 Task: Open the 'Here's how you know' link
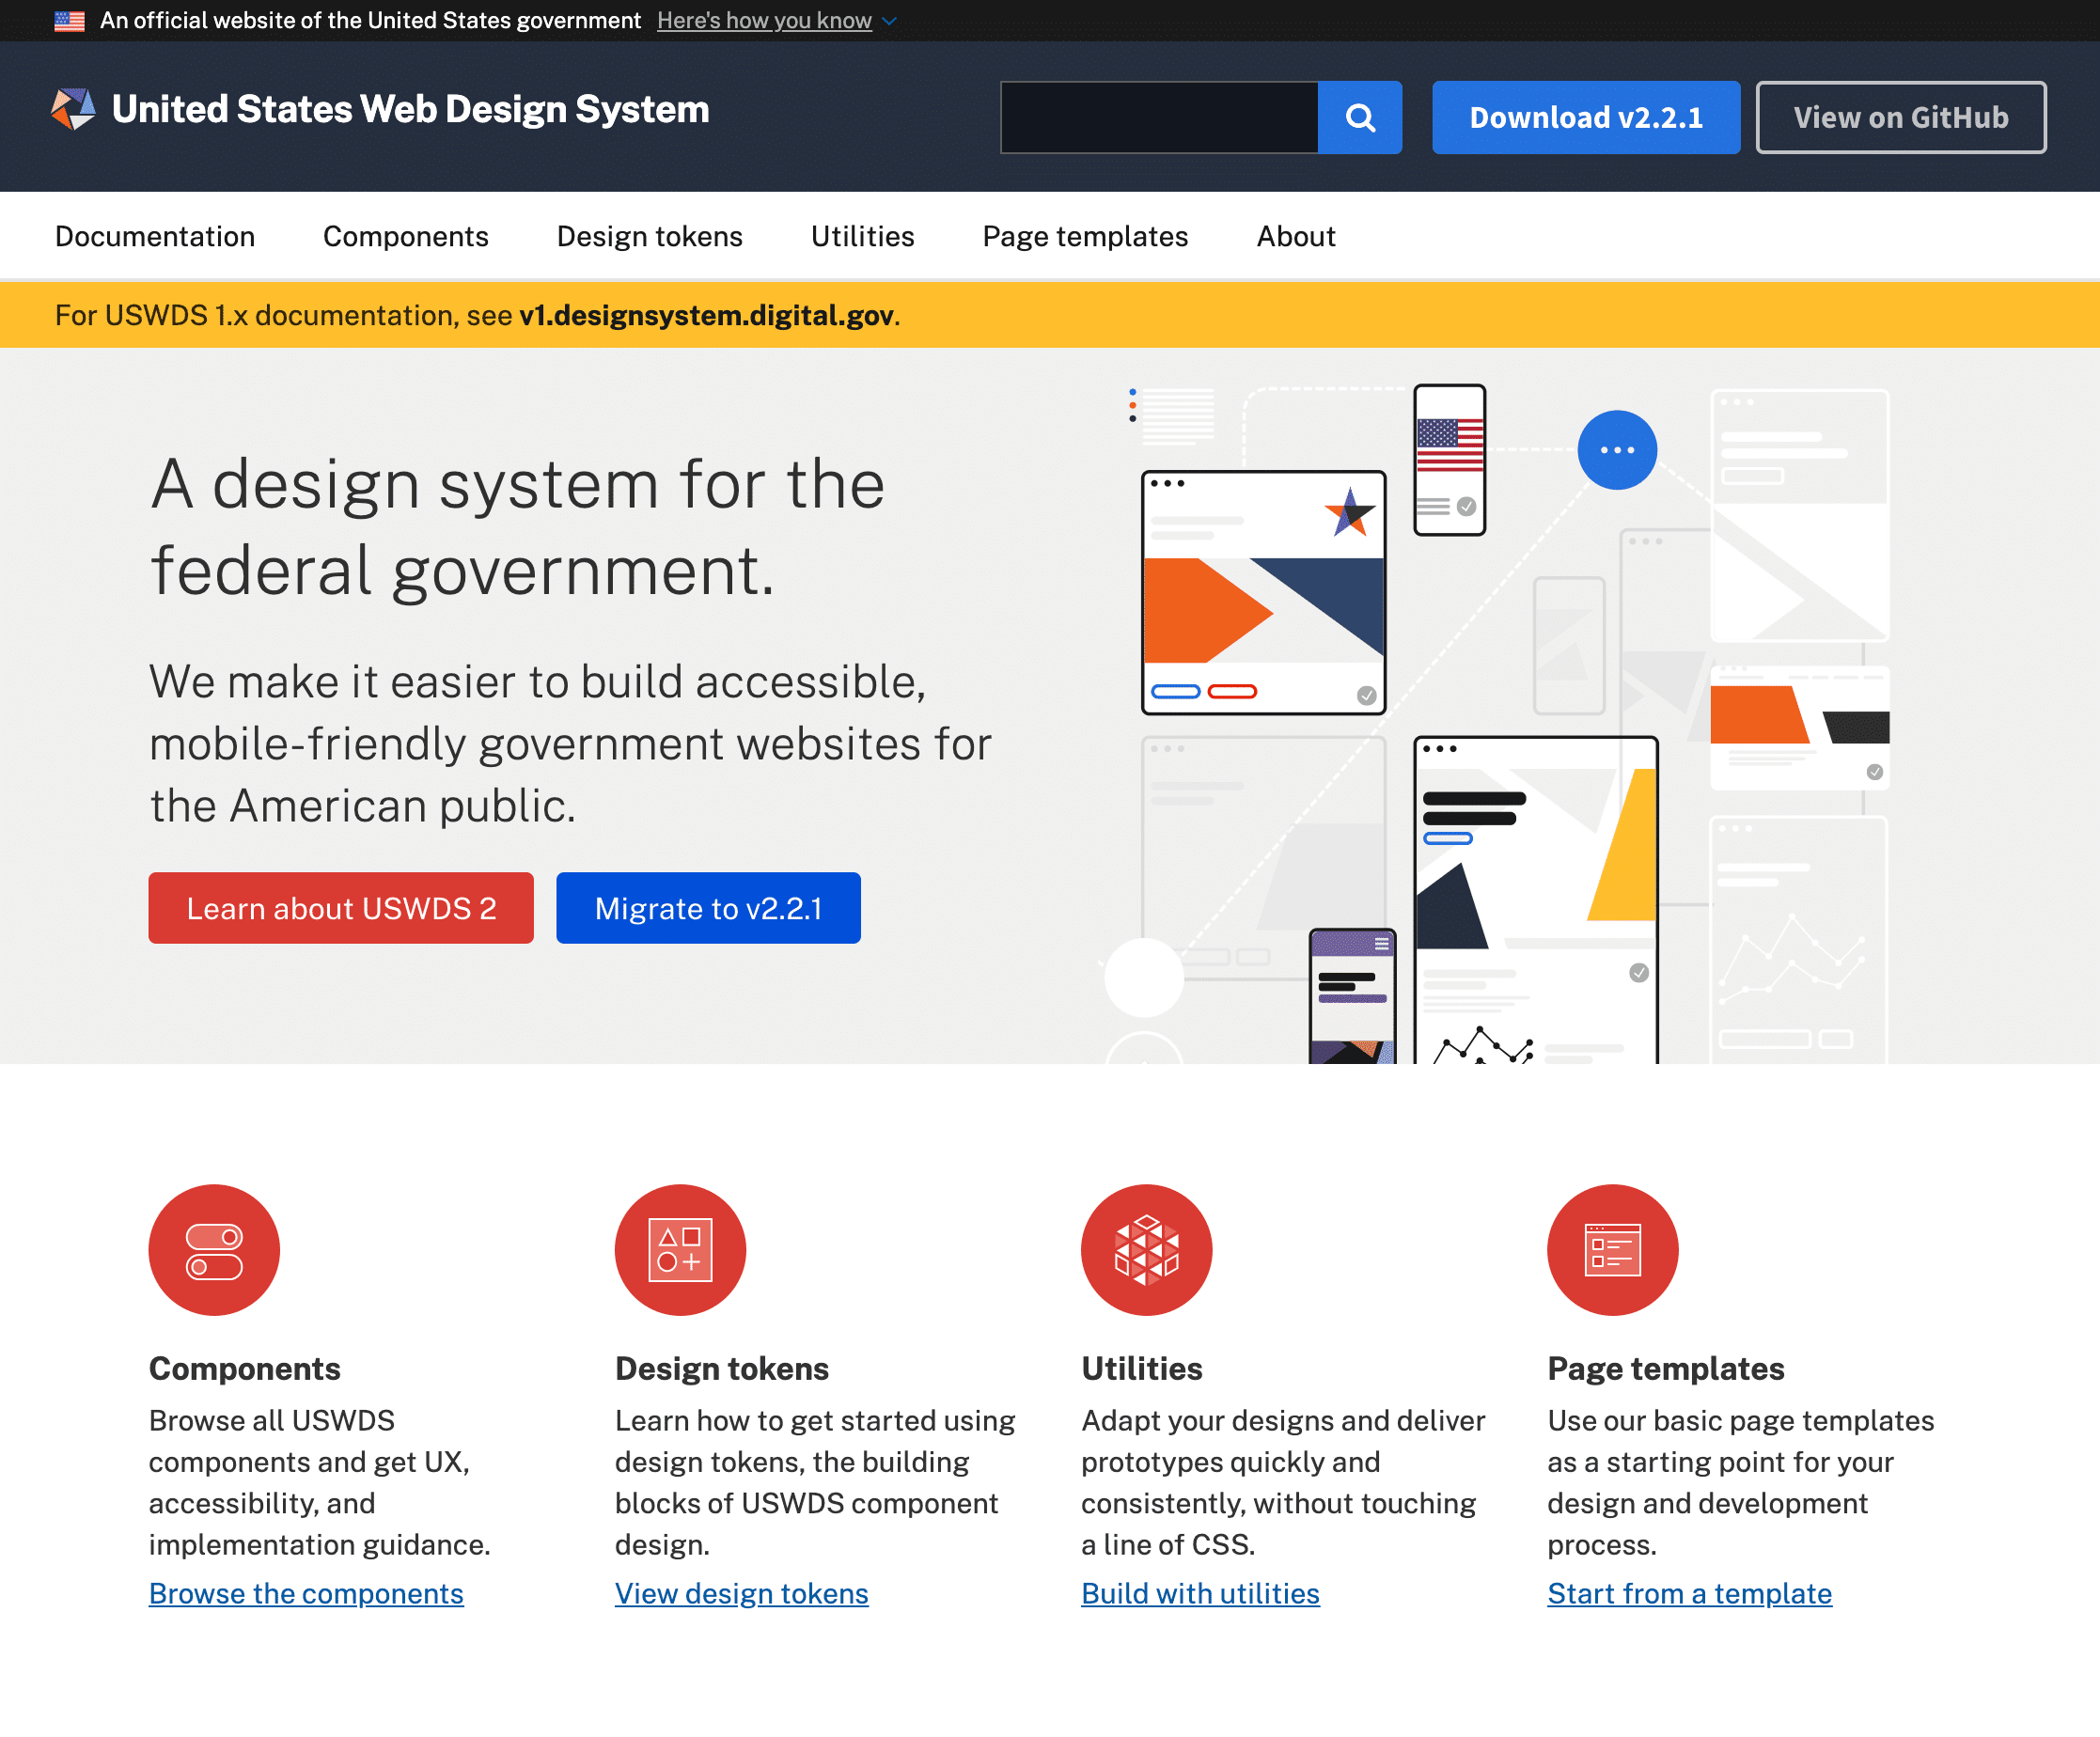pos(764,21)
